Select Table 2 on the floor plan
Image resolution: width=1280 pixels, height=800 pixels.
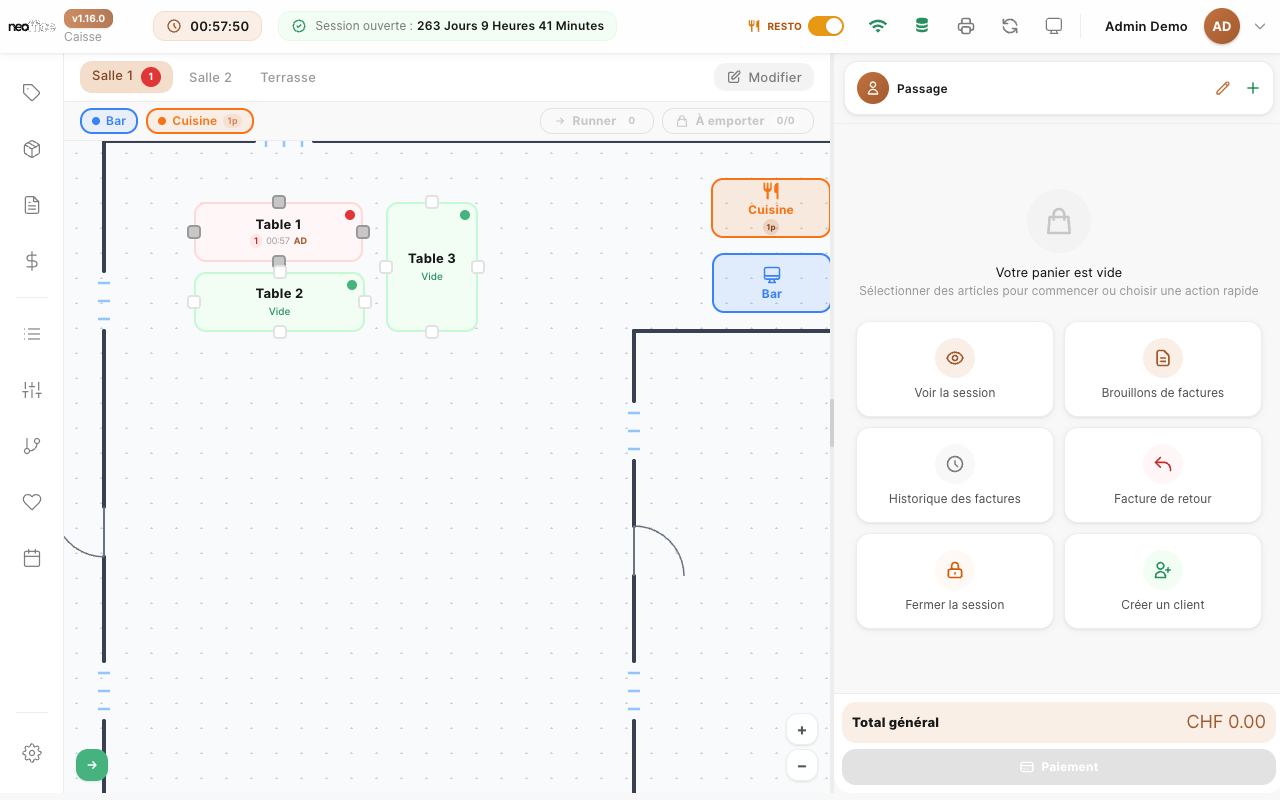[279, 301]
